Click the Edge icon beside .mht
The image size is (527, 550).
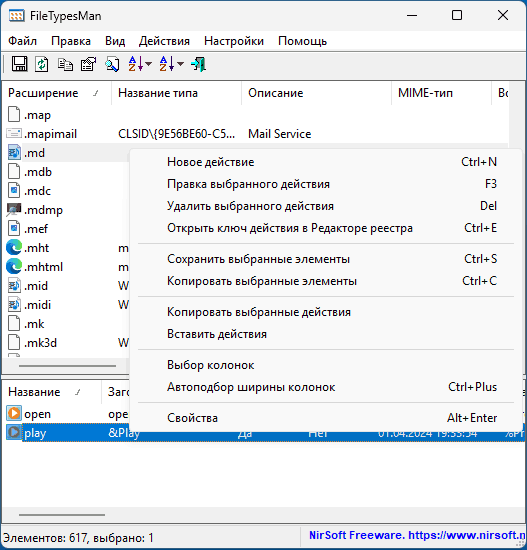(x=14, y=248)
